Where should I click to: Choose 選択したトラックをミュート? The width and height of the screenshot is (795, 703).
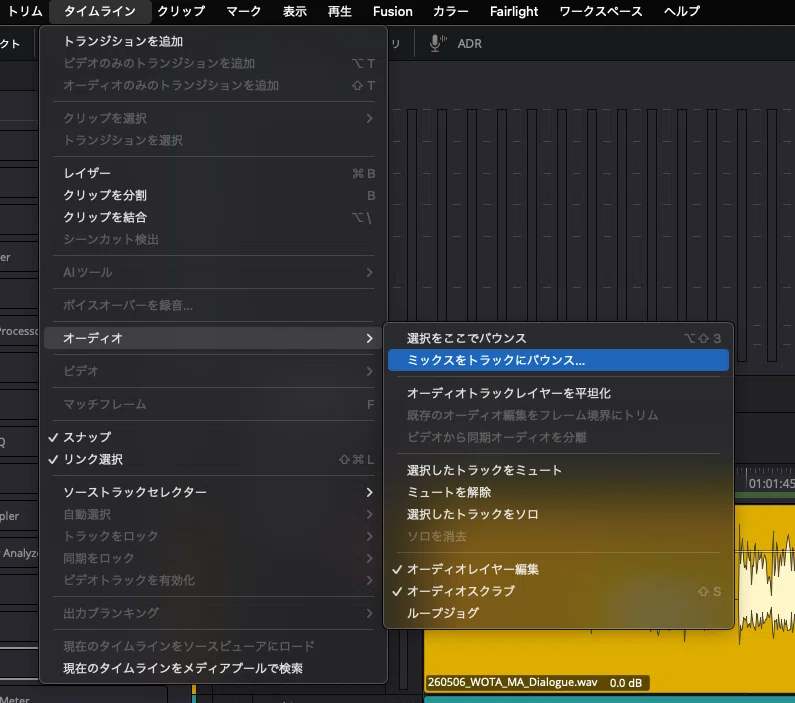point(558,470)
